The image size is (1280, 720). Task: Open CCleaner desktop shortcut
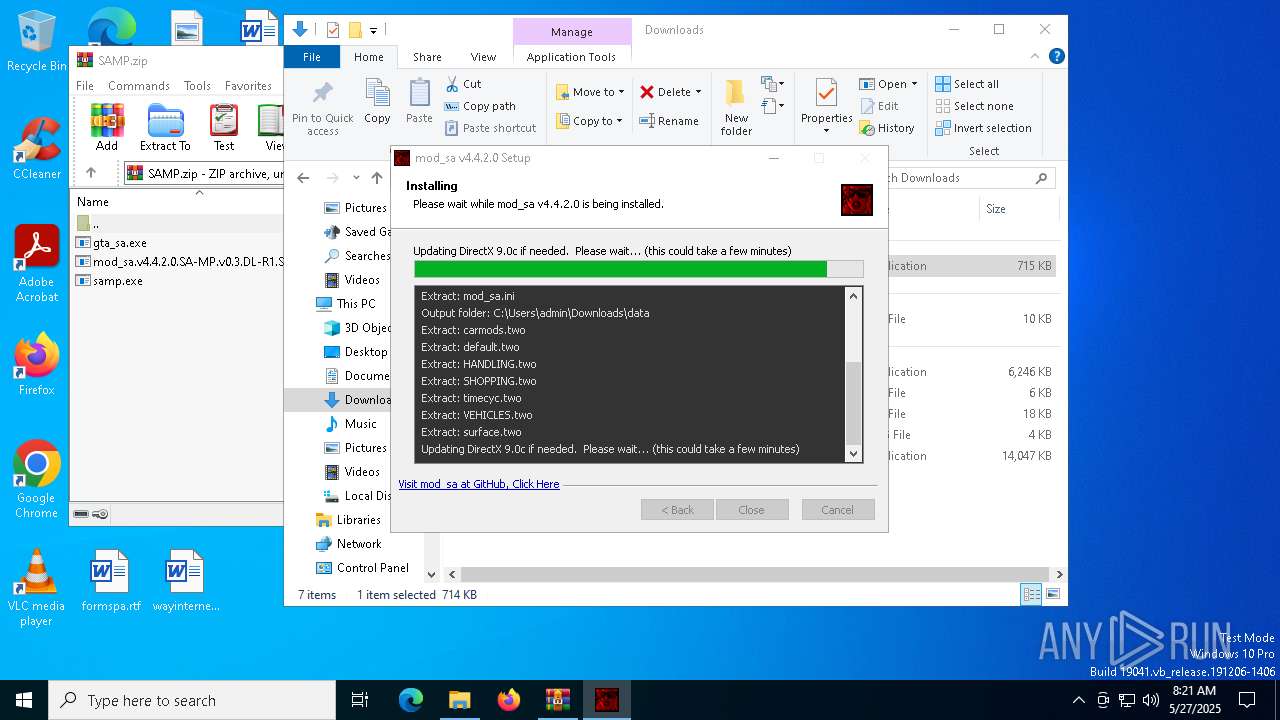[x=37, y=148]
